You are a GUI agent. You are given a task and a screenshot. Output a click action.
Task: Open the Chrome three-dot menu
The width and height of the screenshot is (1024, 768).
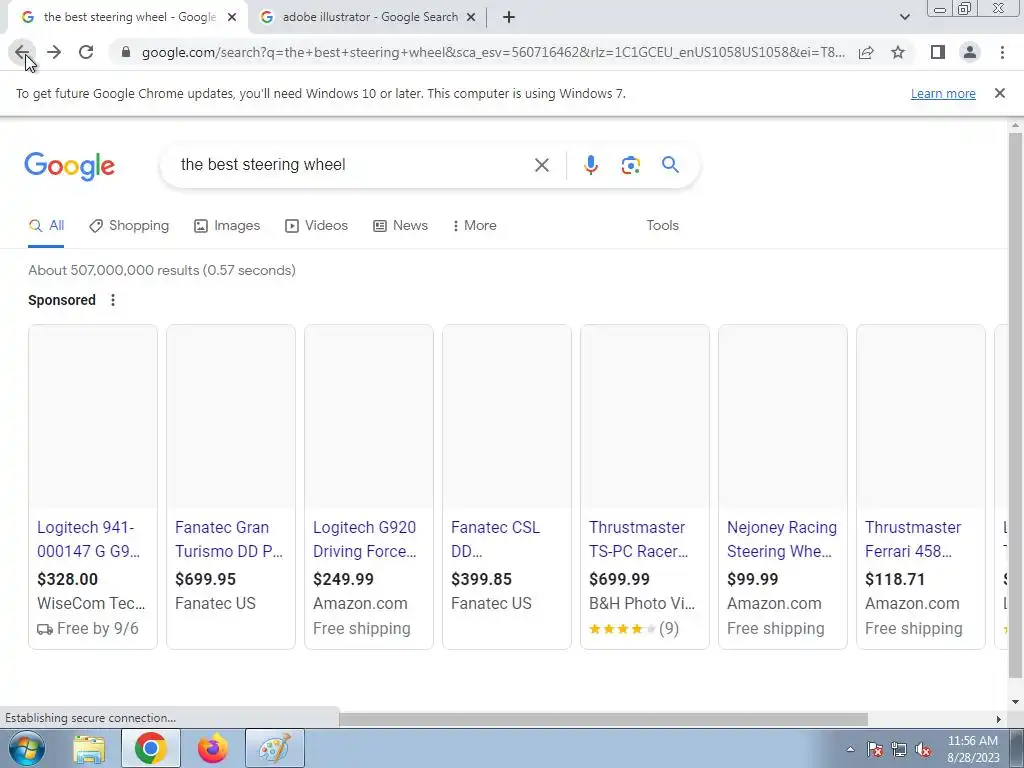click(1002, 52)
